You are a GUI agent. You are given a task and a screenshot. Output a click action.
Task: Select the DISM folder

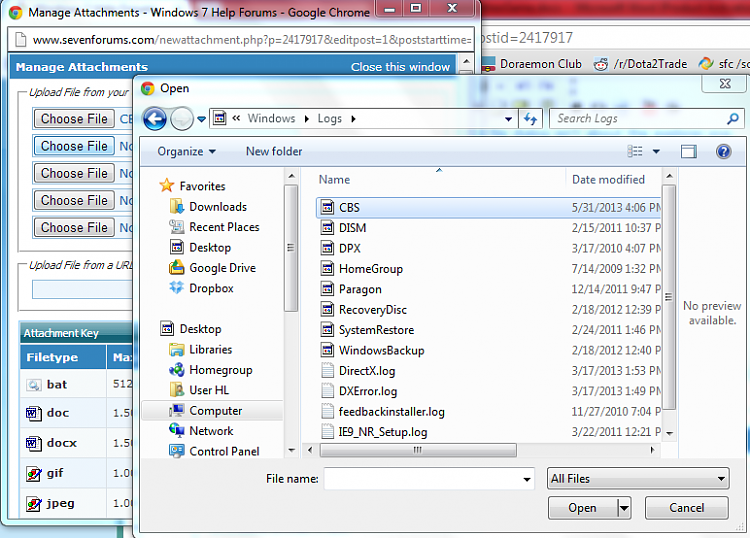point(488,228)
